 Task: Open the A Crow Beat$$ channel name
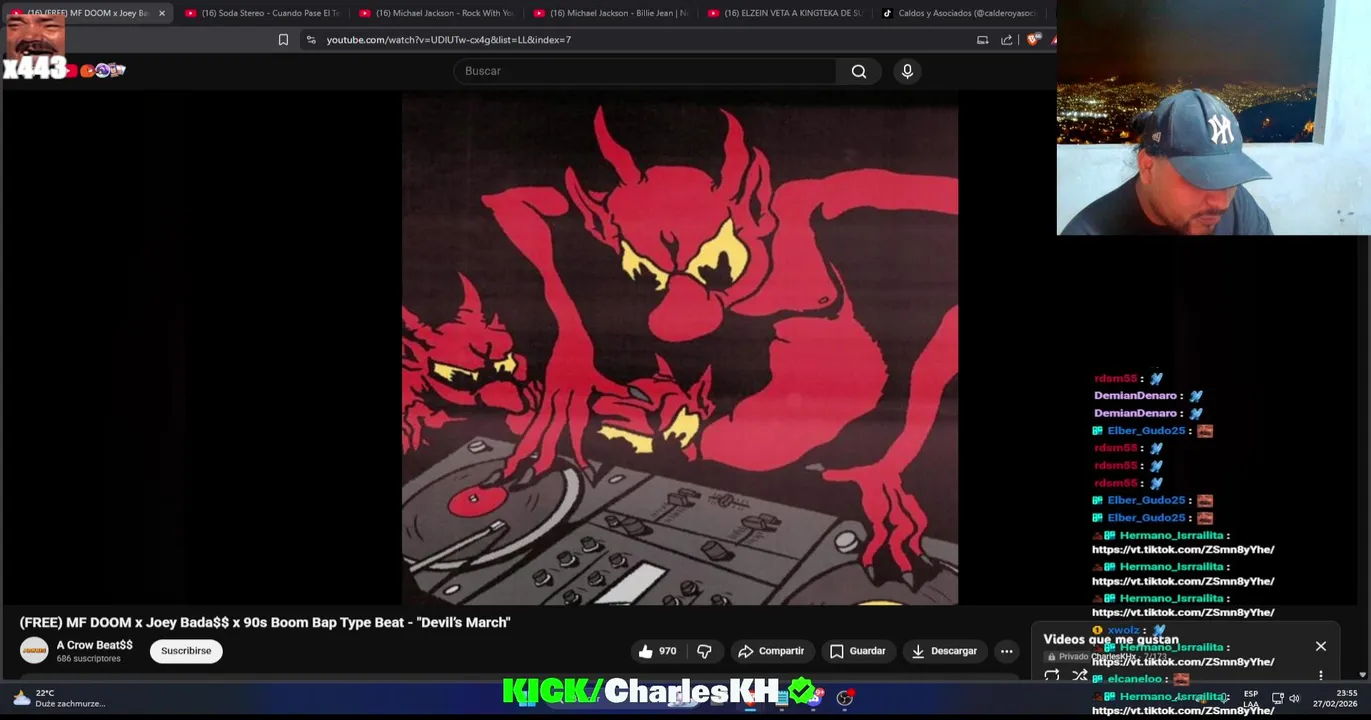click(x=94, y=645)
